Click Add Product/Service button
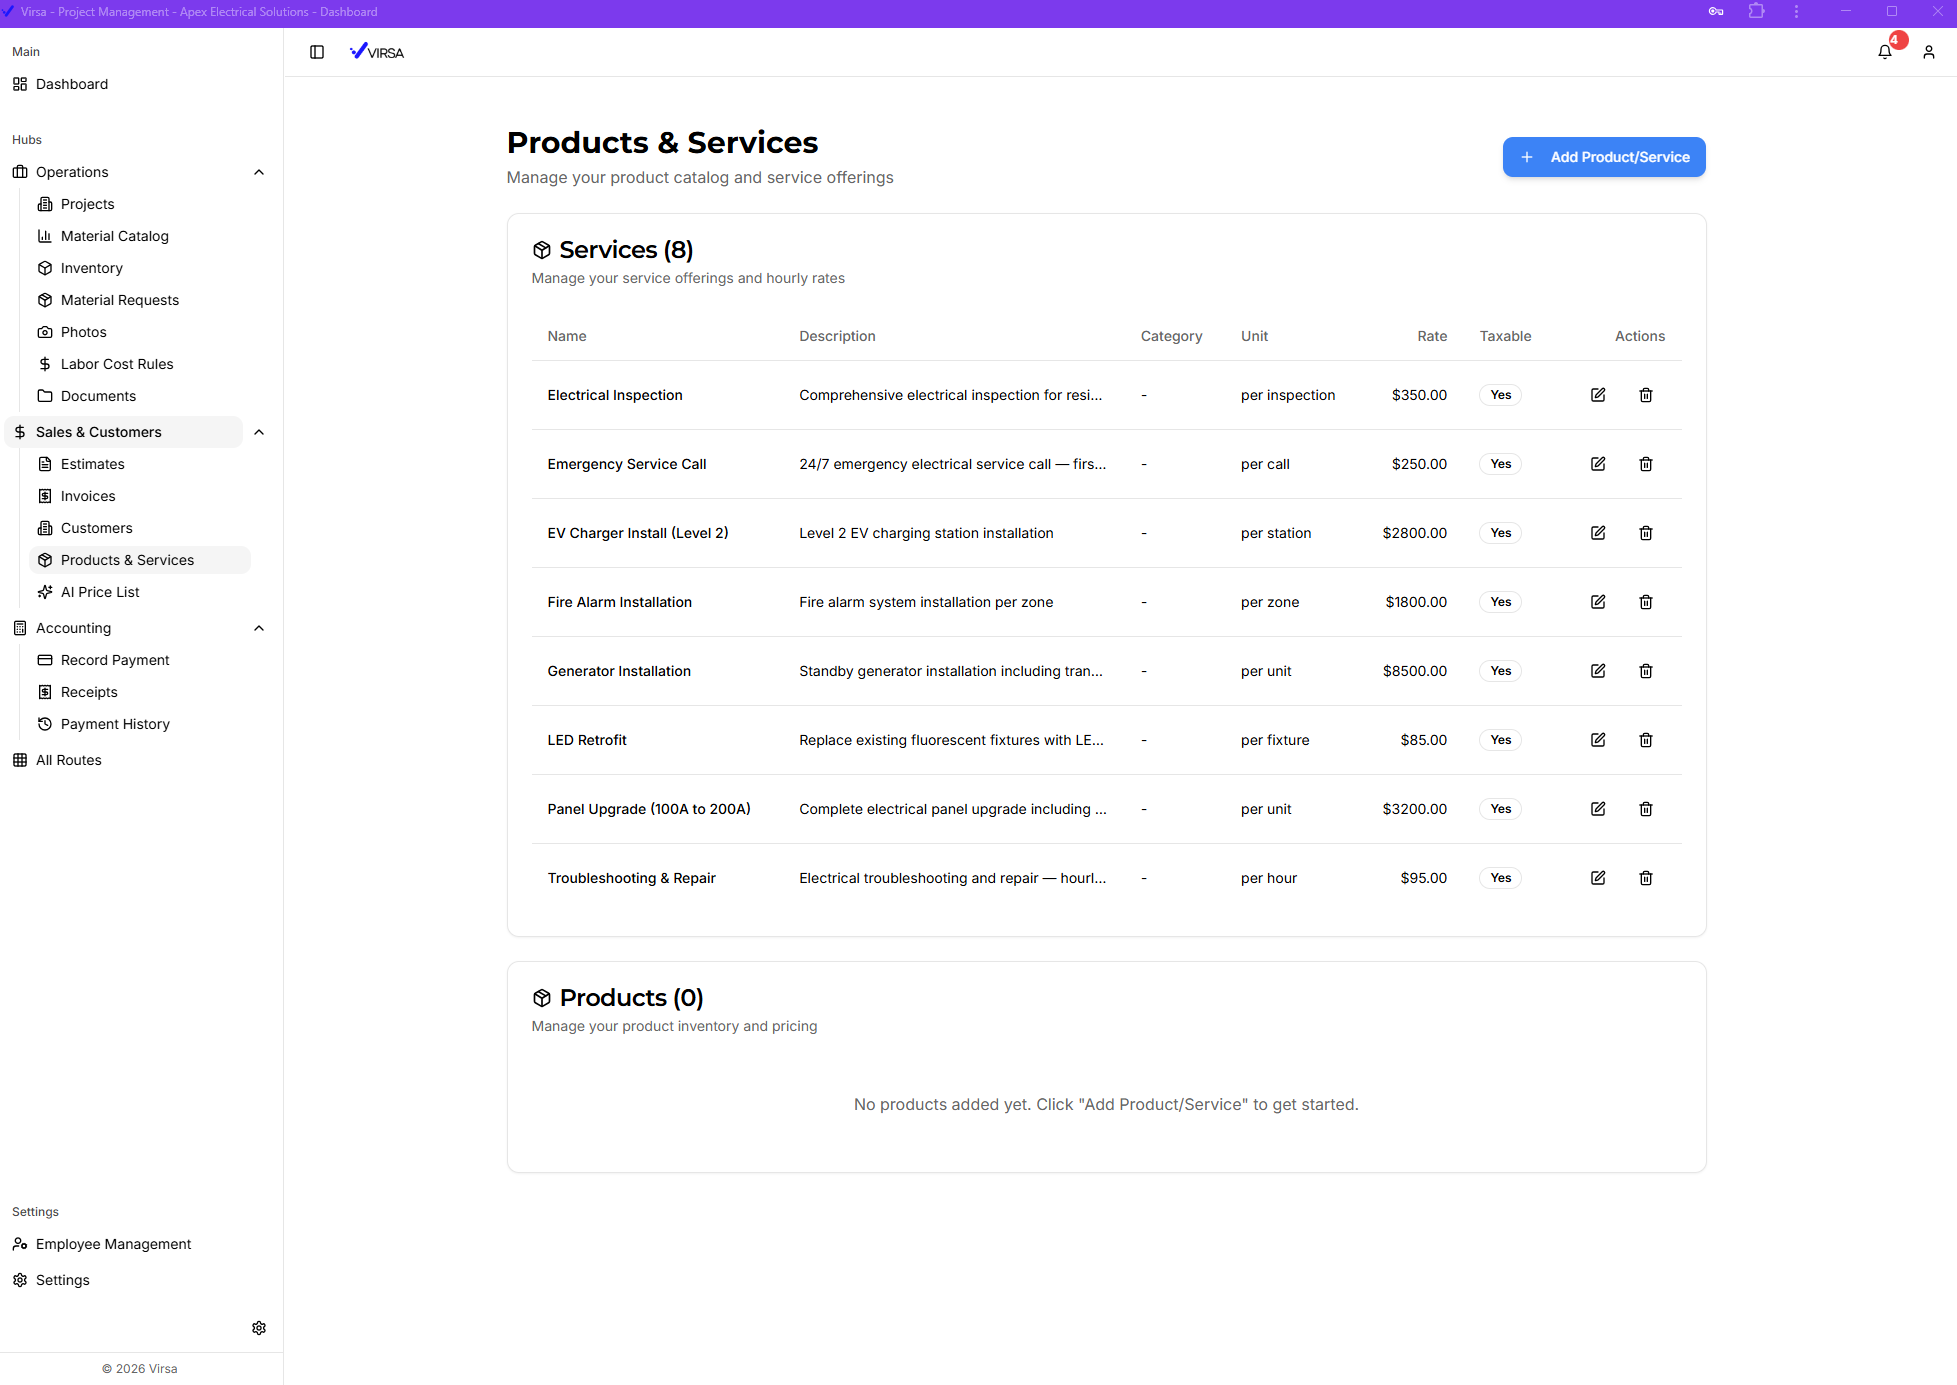 pos(1604,157)
